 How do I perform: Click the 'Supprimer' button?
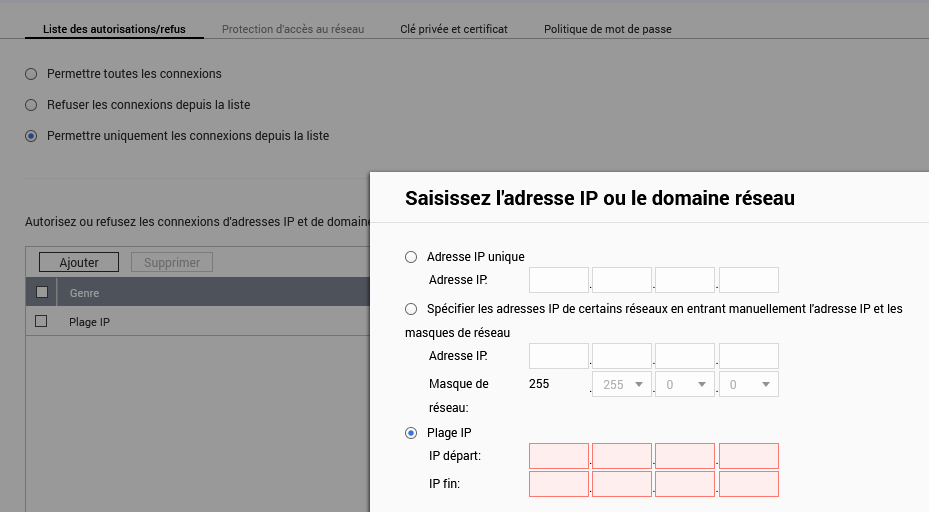pyautogui.click(x=172, y=262)
